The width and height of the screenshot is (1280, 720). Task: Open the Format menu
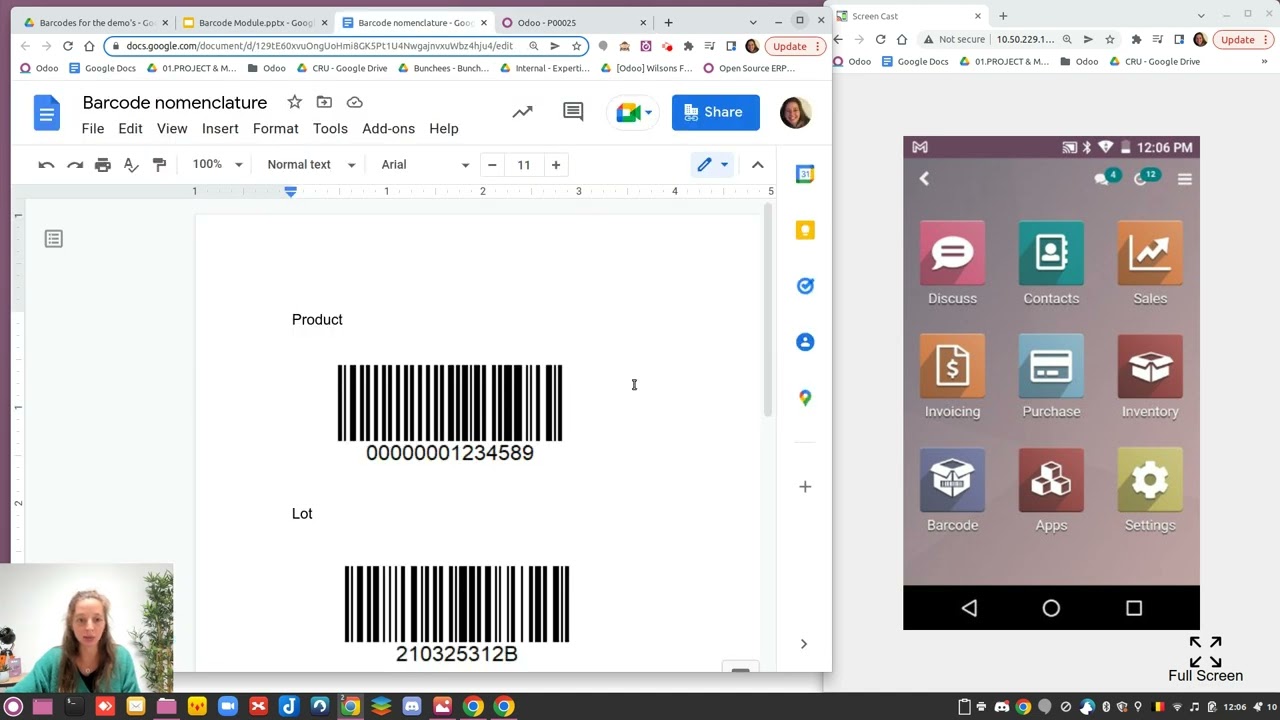pos(276,128)
